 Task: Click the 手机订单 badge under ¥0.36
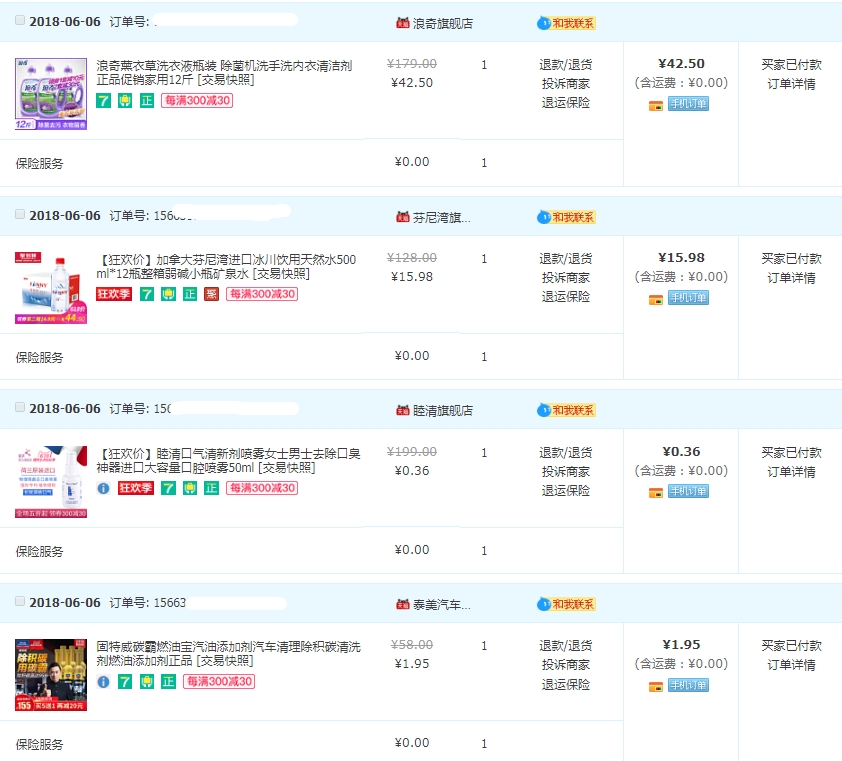tap(688, 491)
